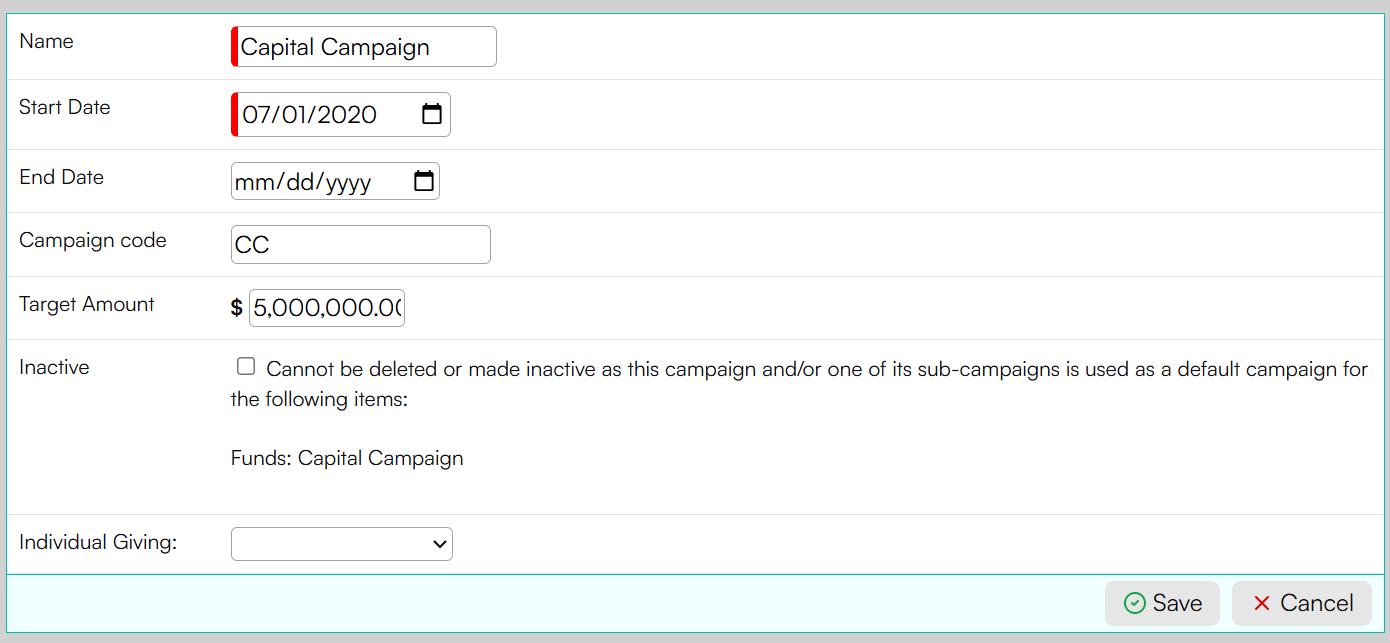Click the Target Amount input field
1390x643 pixels.
[x=327, y=307]
